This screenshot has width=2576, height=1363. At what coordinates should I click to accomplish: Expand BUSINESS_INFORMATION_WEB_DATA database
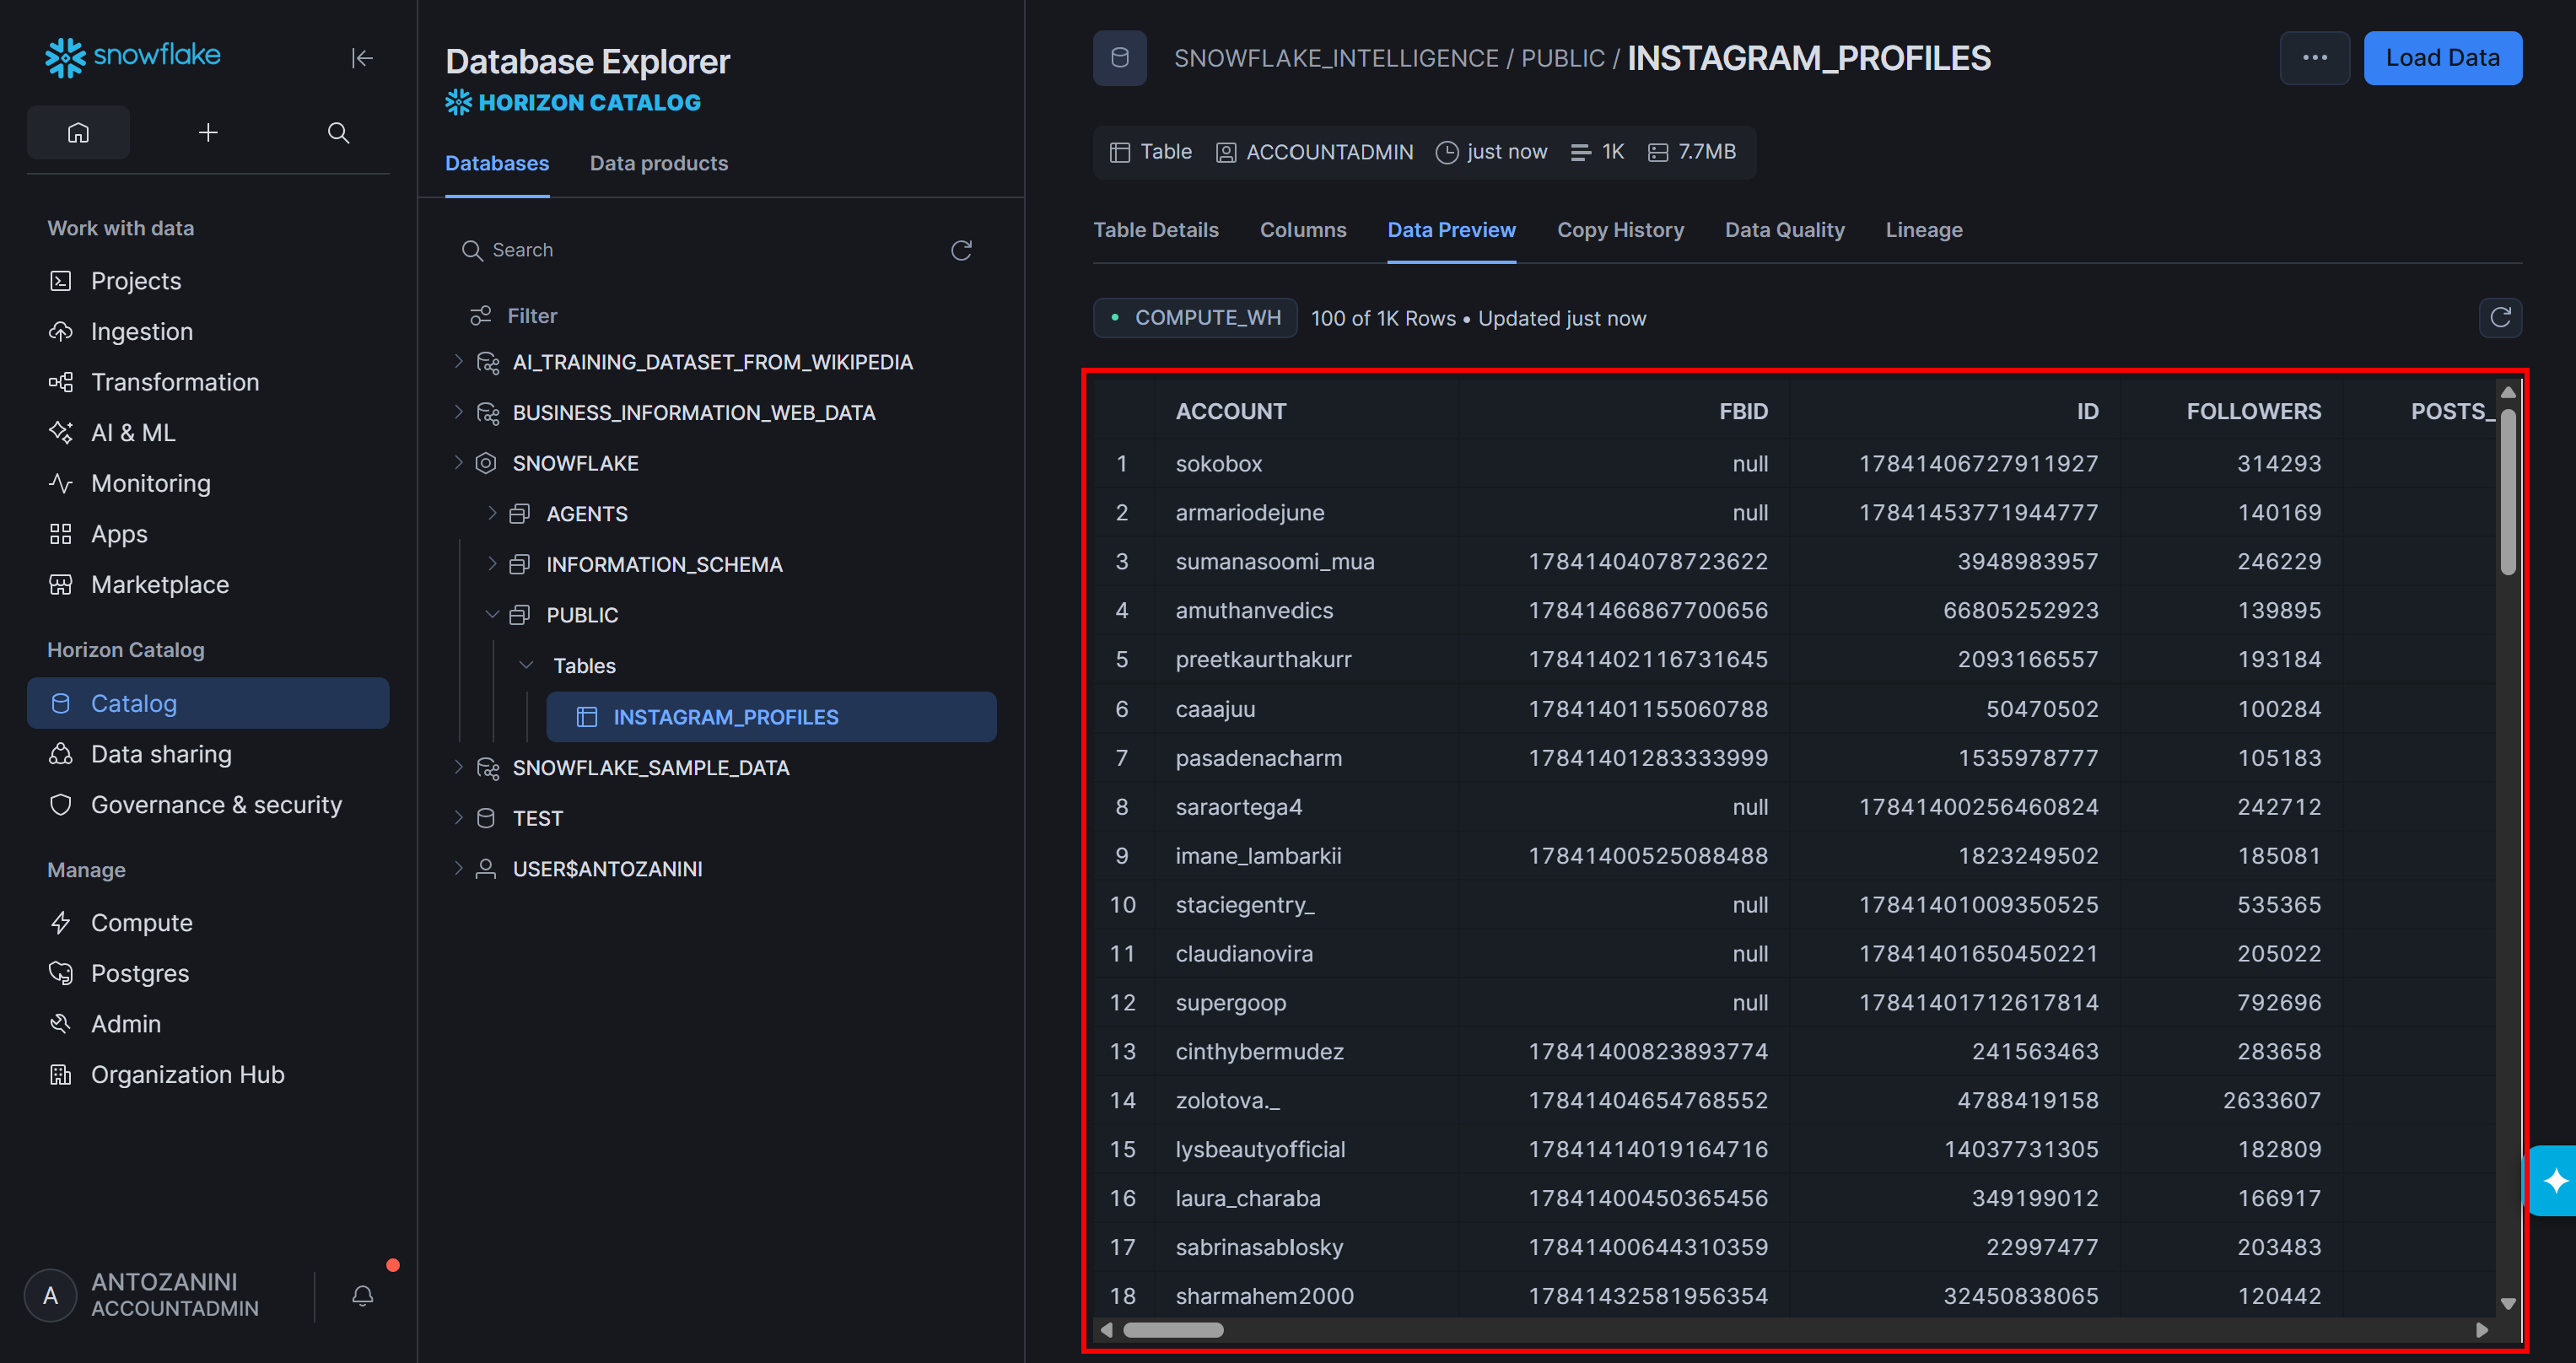[x=459, y=412]
